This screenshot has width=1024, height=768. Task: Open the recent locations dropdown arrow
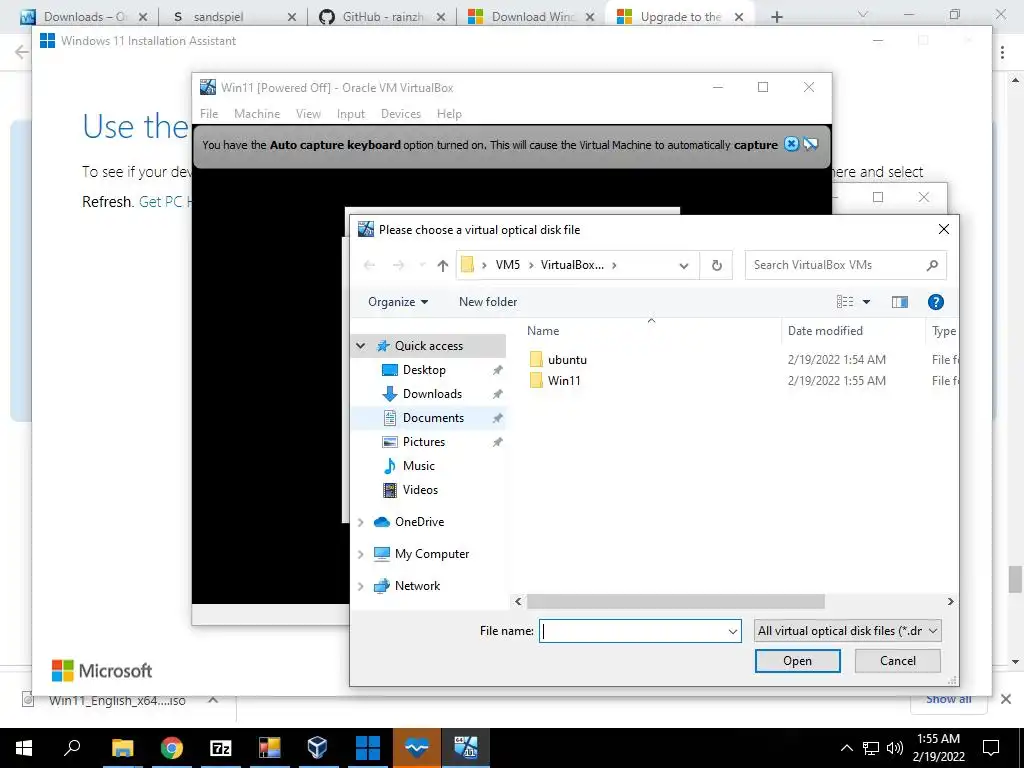coord(422,265)
